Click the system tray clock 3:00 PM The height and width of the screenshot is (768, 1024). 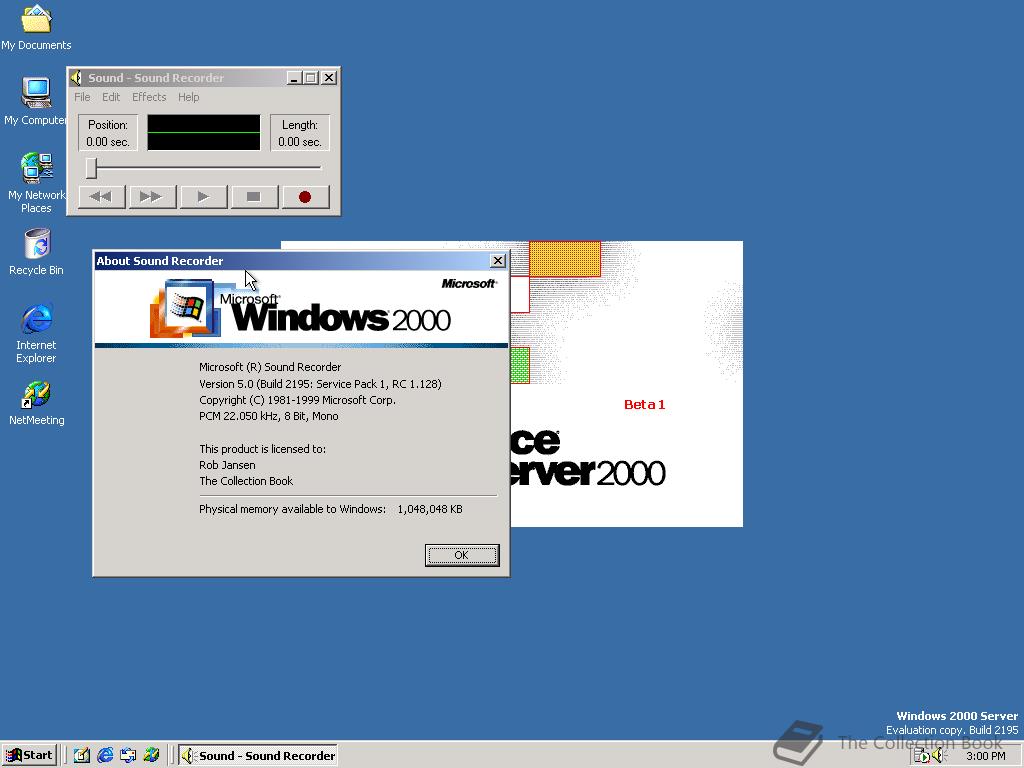(x=985, y=756)
